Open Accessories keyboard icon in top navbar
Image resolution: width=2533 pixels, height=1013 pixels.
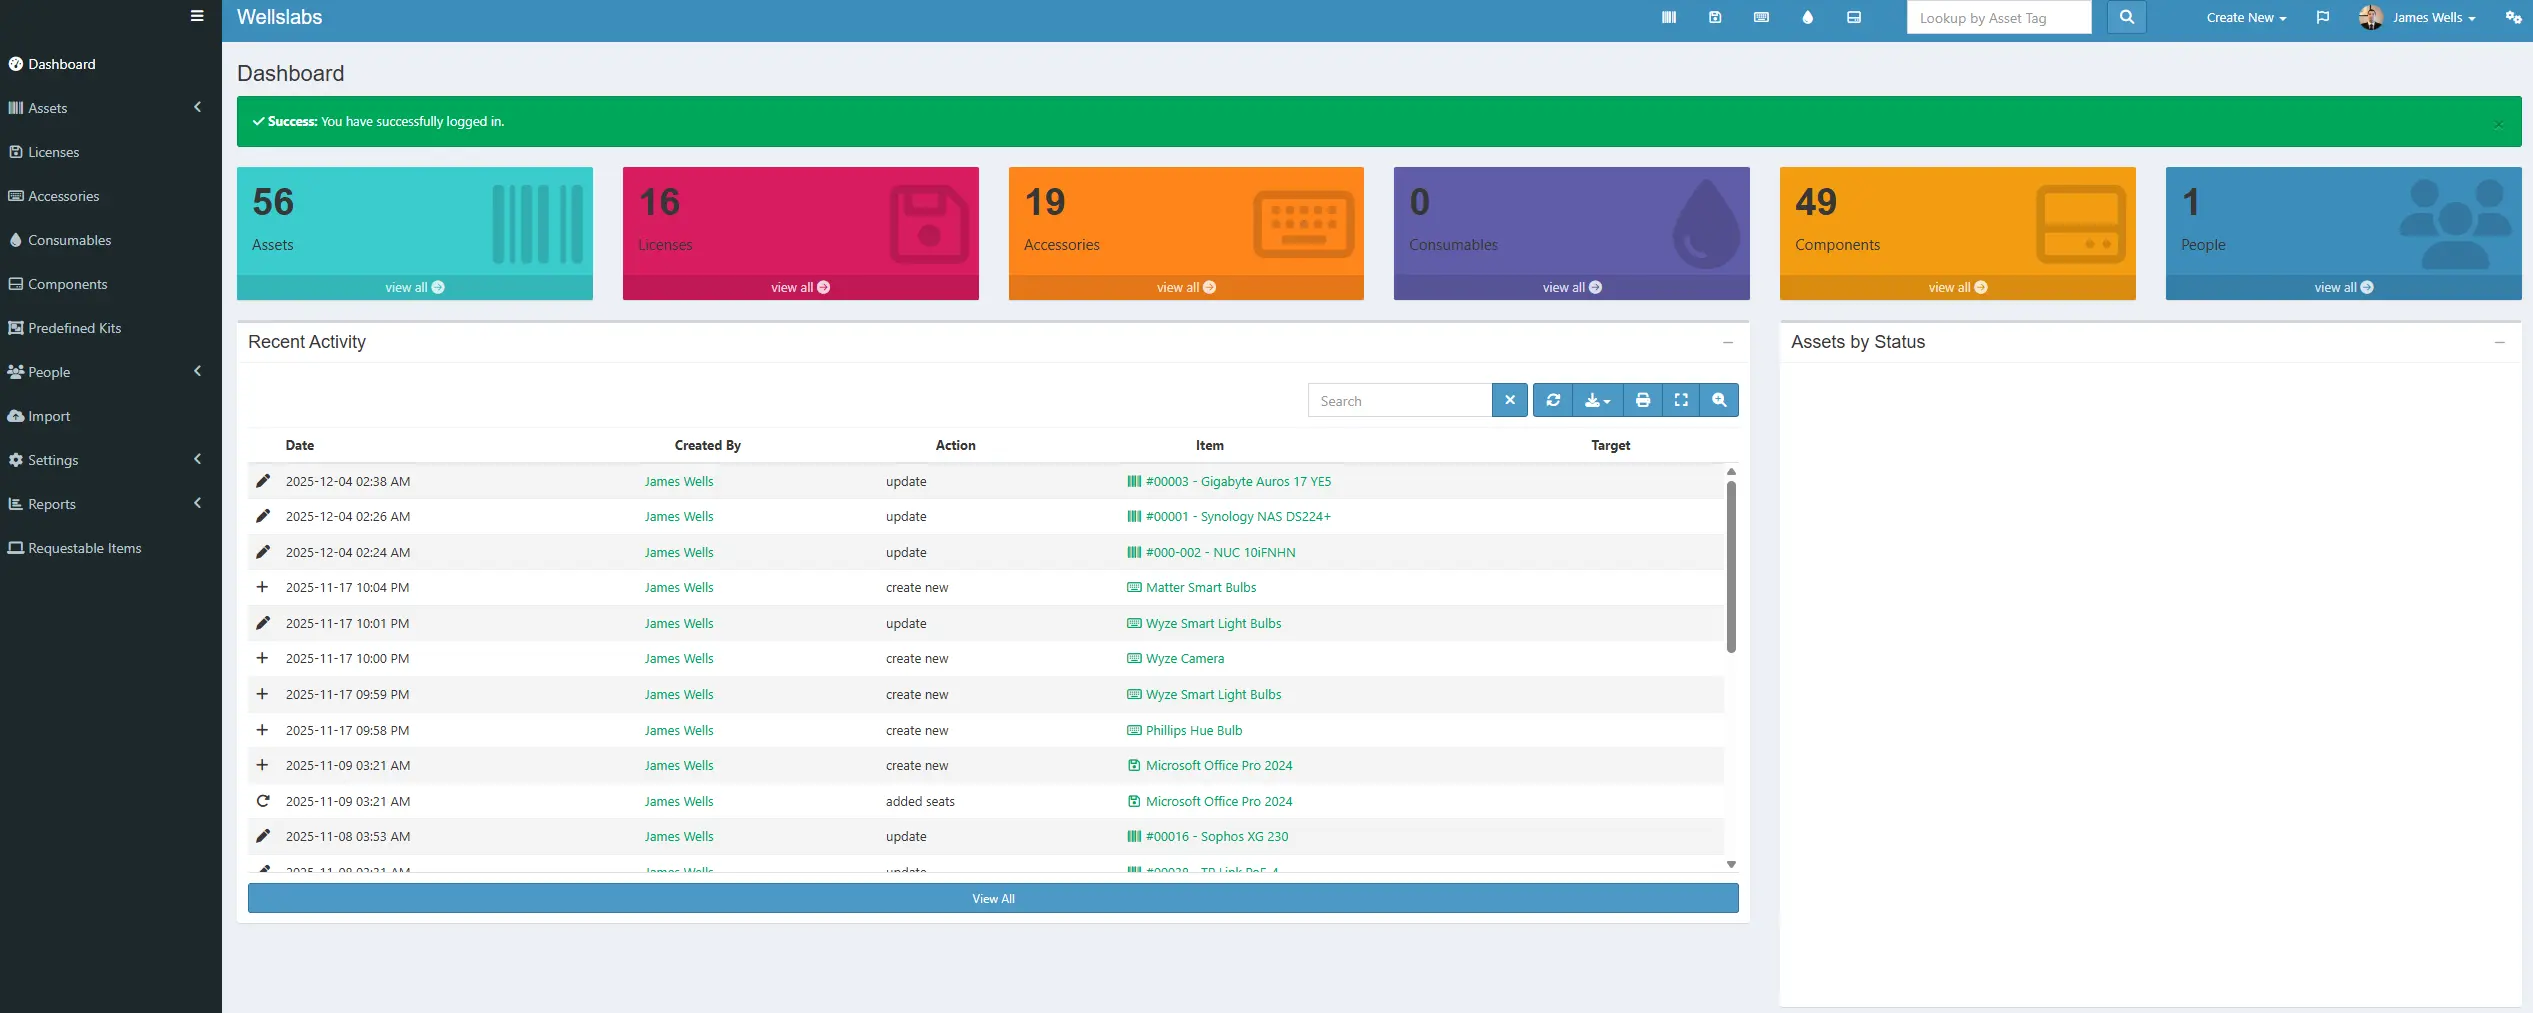point(1761,17)
